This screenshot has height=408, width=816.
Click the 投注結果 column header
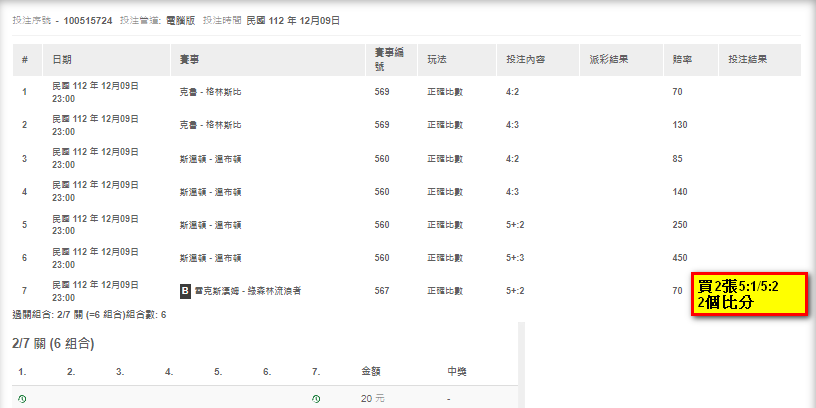pos(748,60)
